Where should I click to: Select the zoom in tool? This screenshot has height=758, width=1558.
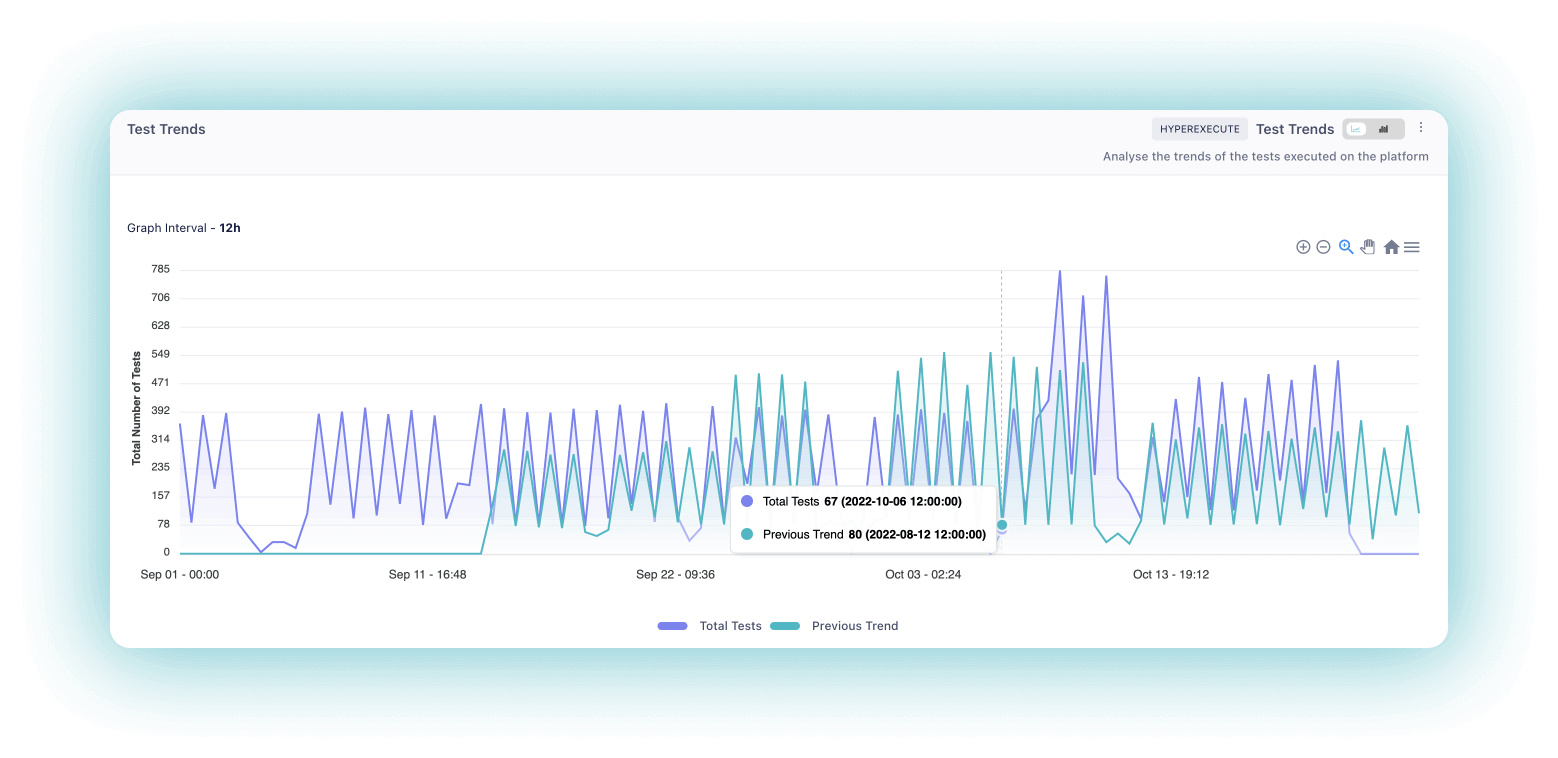point(1303,247)
